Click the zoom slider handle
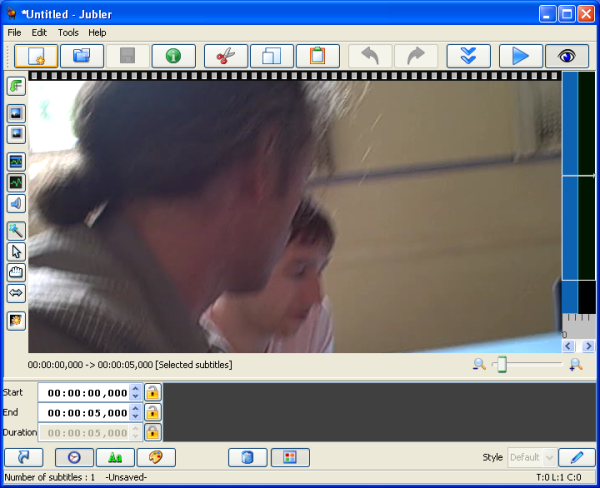The height and width of the screenshot is (488, 600). pos(502,365)
